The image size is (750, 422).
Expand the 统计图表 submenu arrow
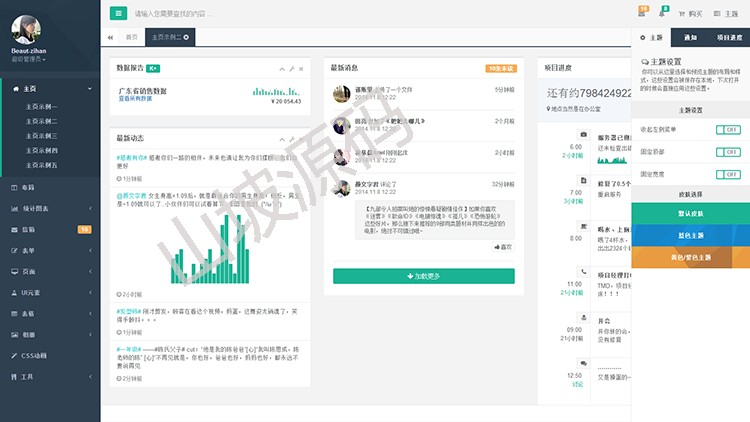(90, 209)
